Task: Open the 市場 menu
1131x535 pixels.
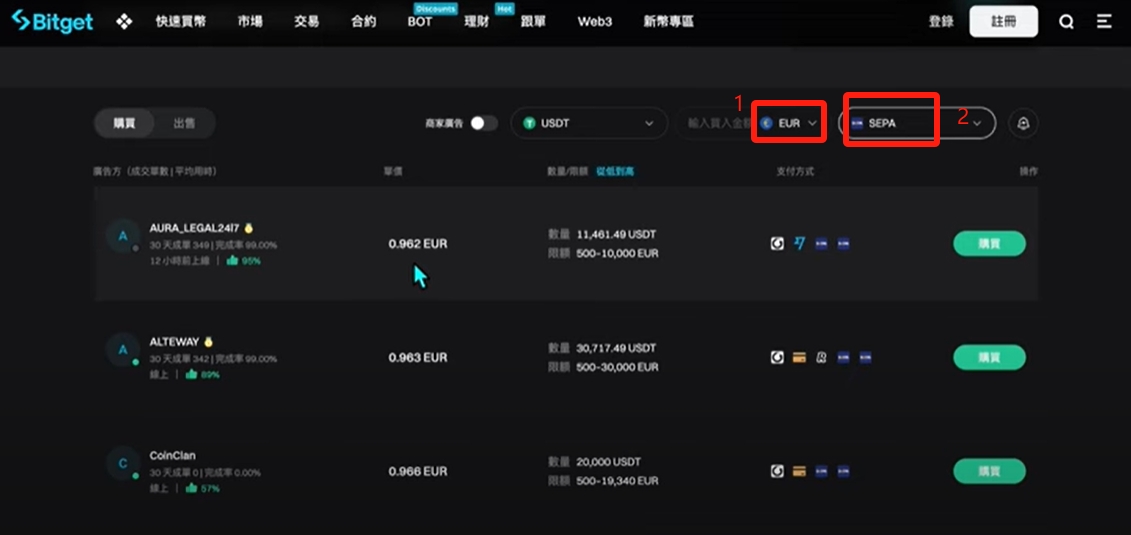Action: click(250, 22)
